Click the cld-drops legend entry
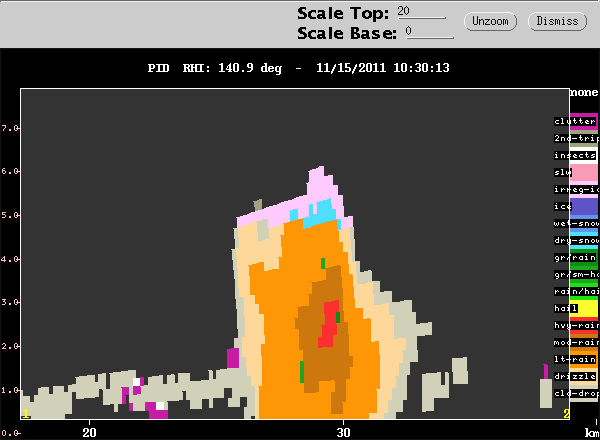The height and width of the screenshot is (440, 600). [x=576, y=393]
